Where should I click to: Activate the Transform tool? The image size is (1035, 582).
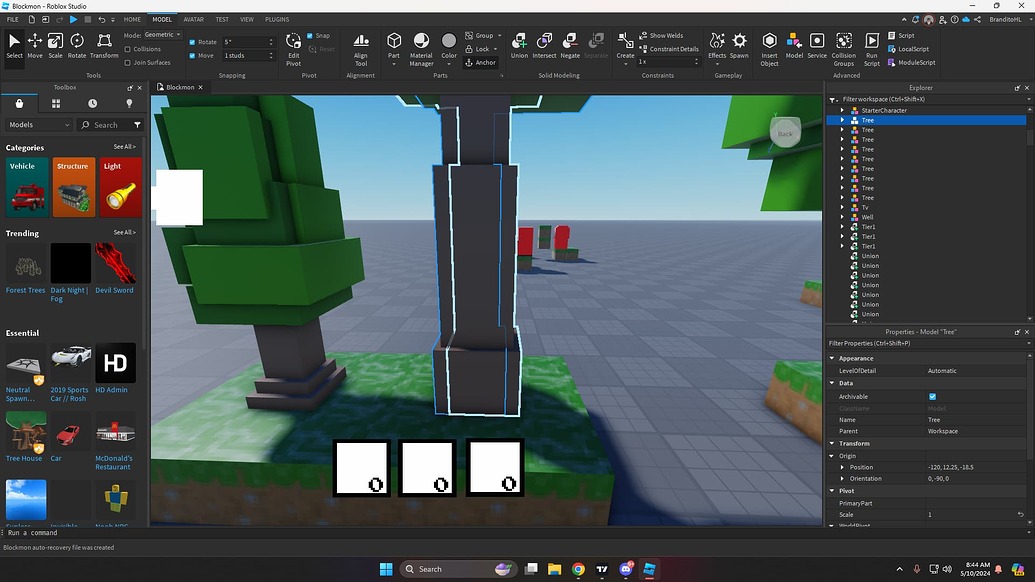(104, 46)
